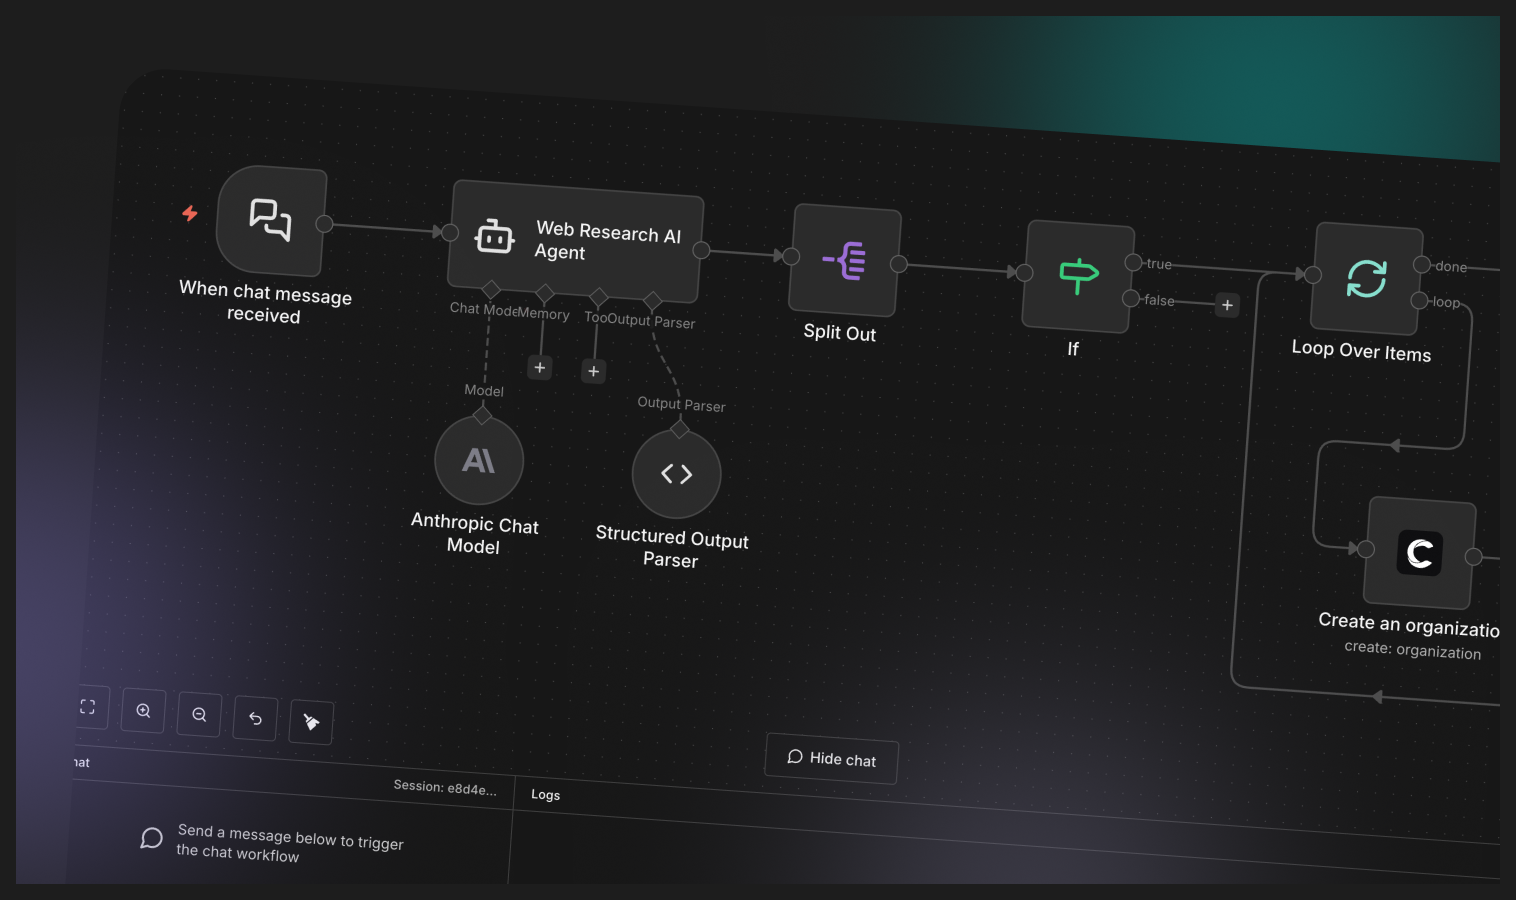Click the chat bubble icon beside prompt
The height and width of the screenshot is (900, 1516).
coord(151,838)
